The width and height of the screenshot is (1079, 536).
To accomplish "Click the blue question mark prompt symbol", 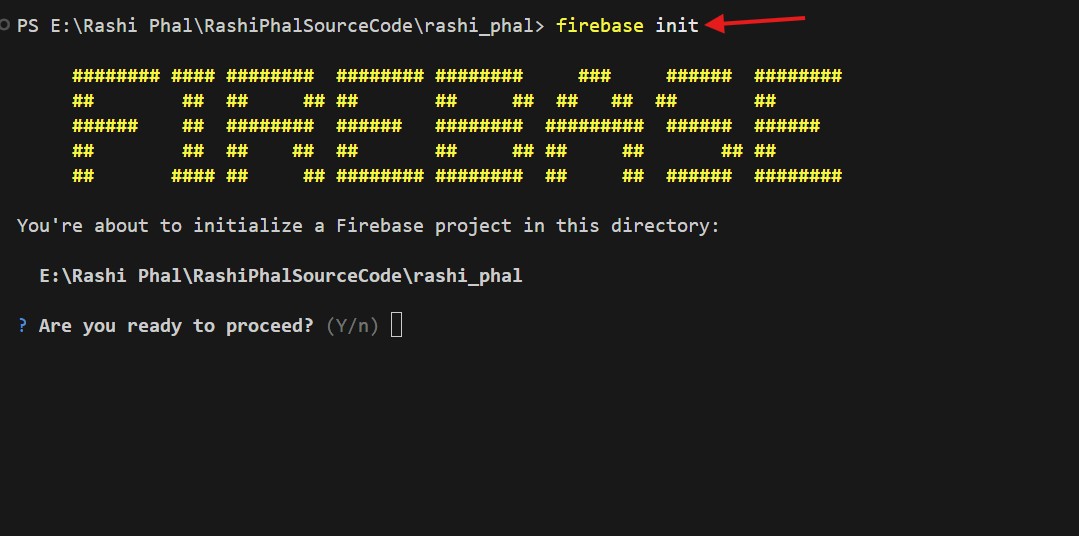I will (22, 326).
